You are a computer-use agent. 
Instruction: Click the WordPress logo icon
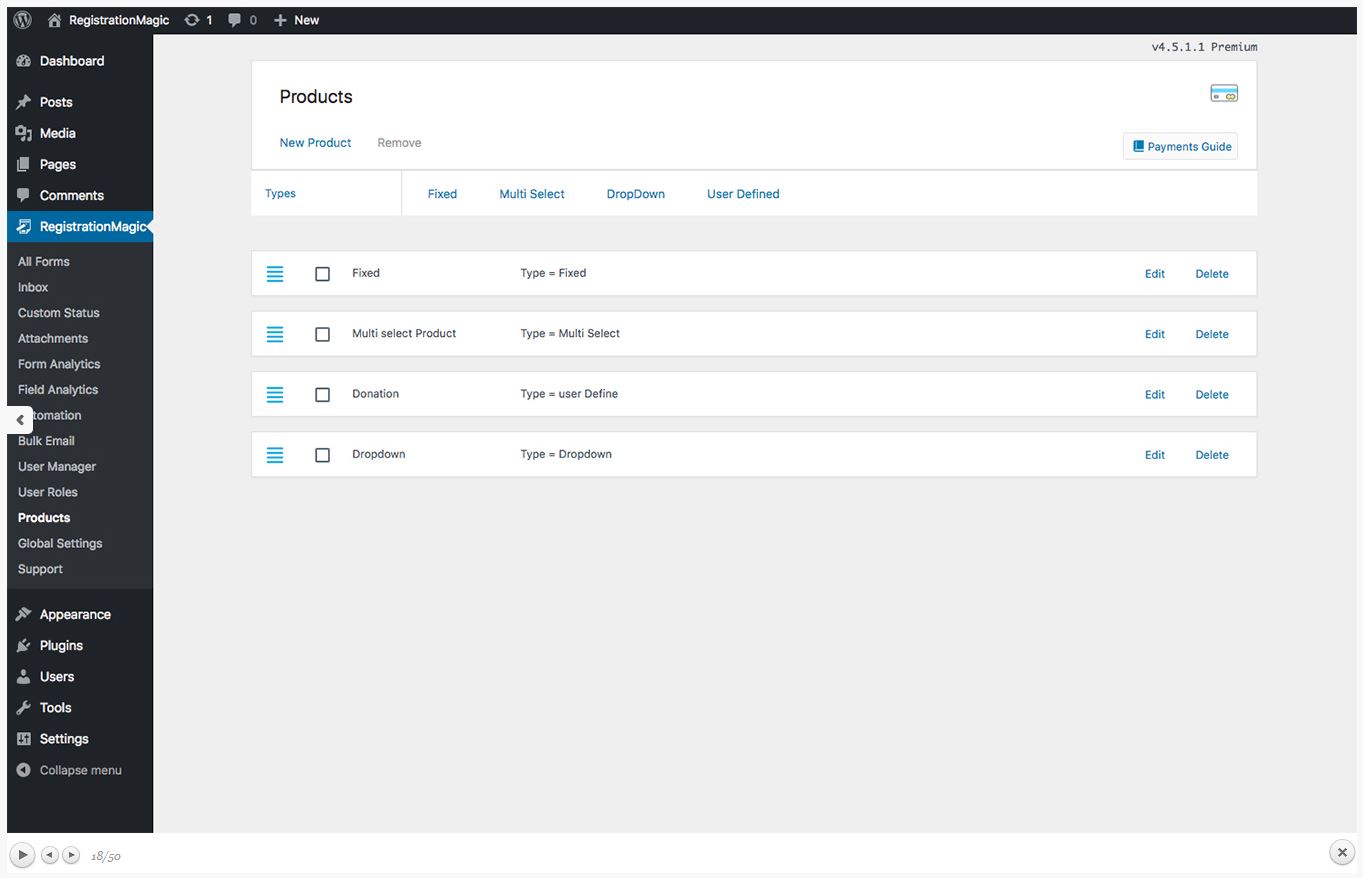point(22,20)
